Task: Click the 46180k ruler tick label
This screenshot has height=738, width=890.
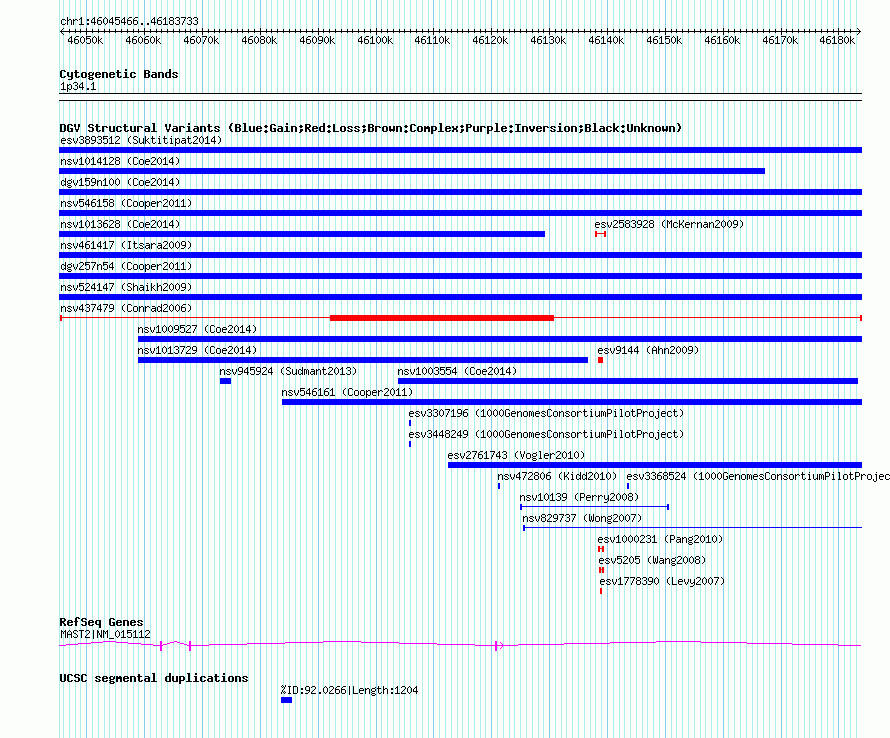Action: click(837, 40)
